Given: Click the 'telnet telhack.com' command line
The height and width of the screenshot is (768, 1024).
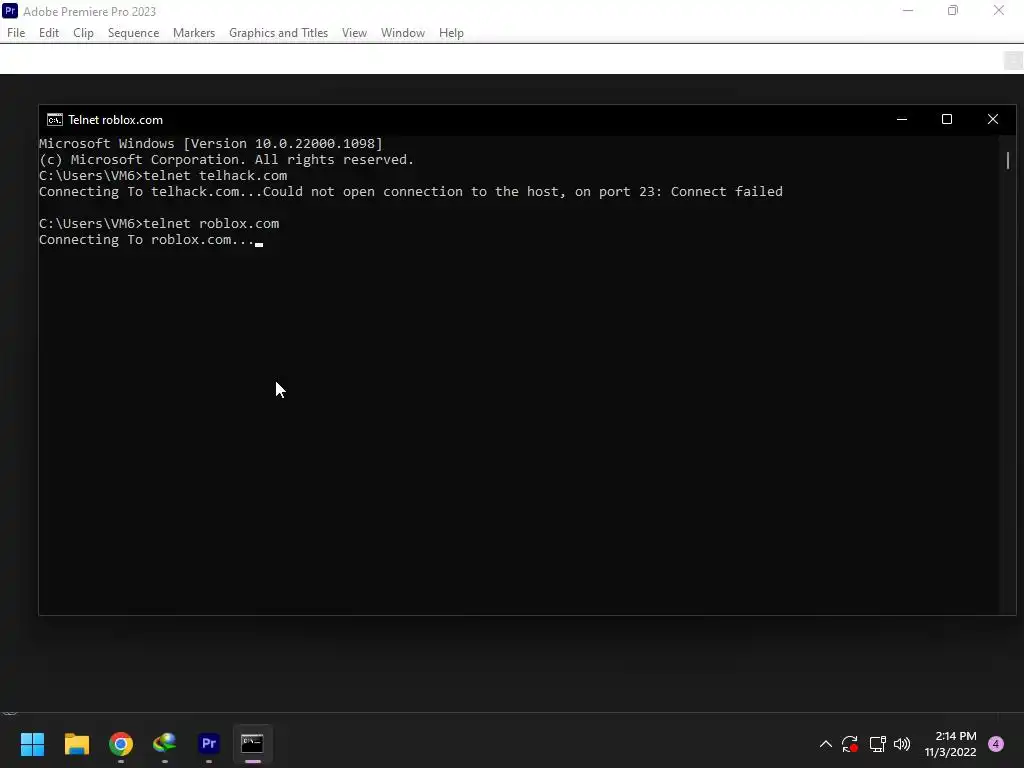Looking at the screenshot, I should [163, 176].
